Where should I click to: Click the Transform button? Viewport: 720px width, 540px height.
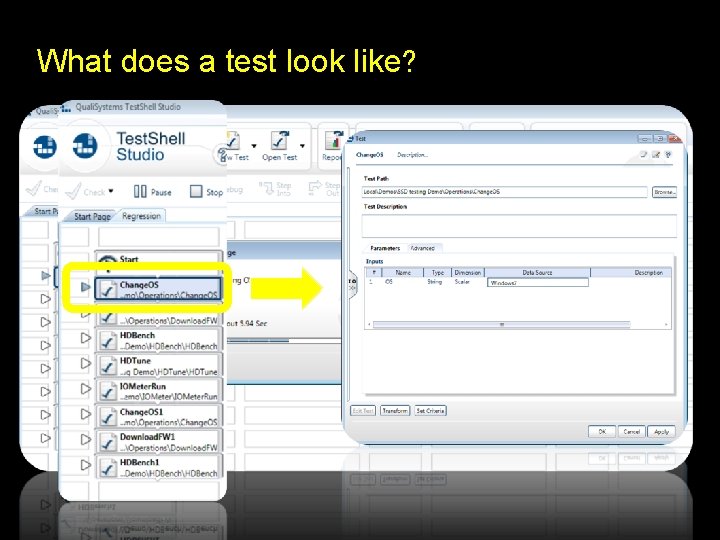[395, 411]
